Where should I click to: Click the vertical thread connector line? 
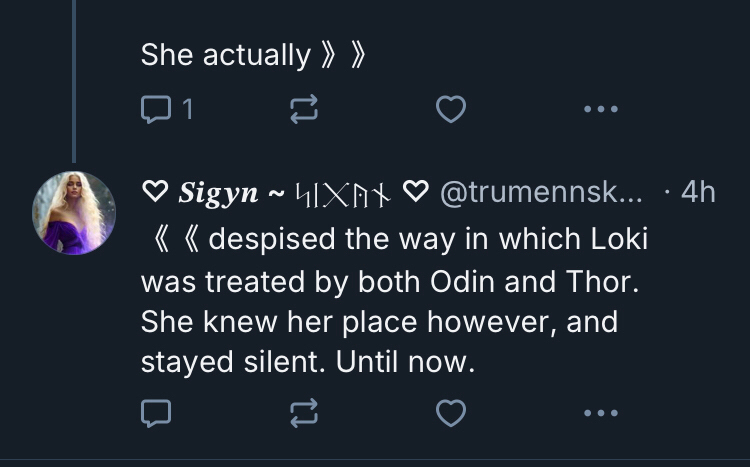click(74, 80)
